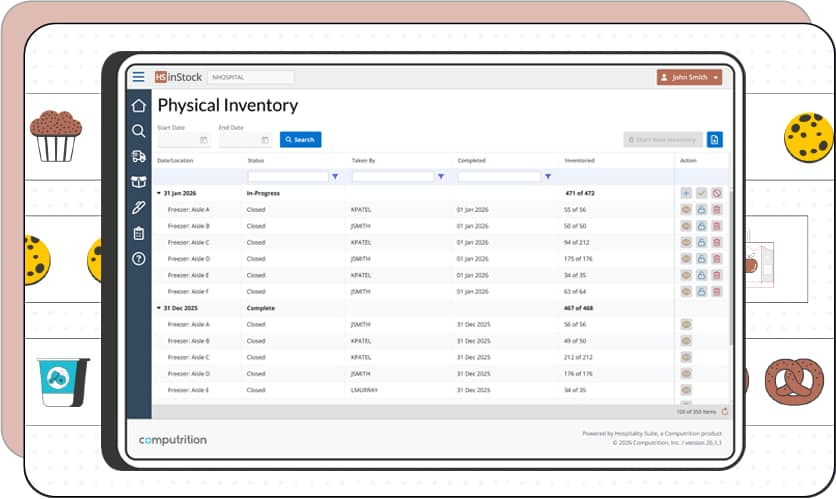
Task: Open the box inventory sidebar item
Action: (138, 182)
